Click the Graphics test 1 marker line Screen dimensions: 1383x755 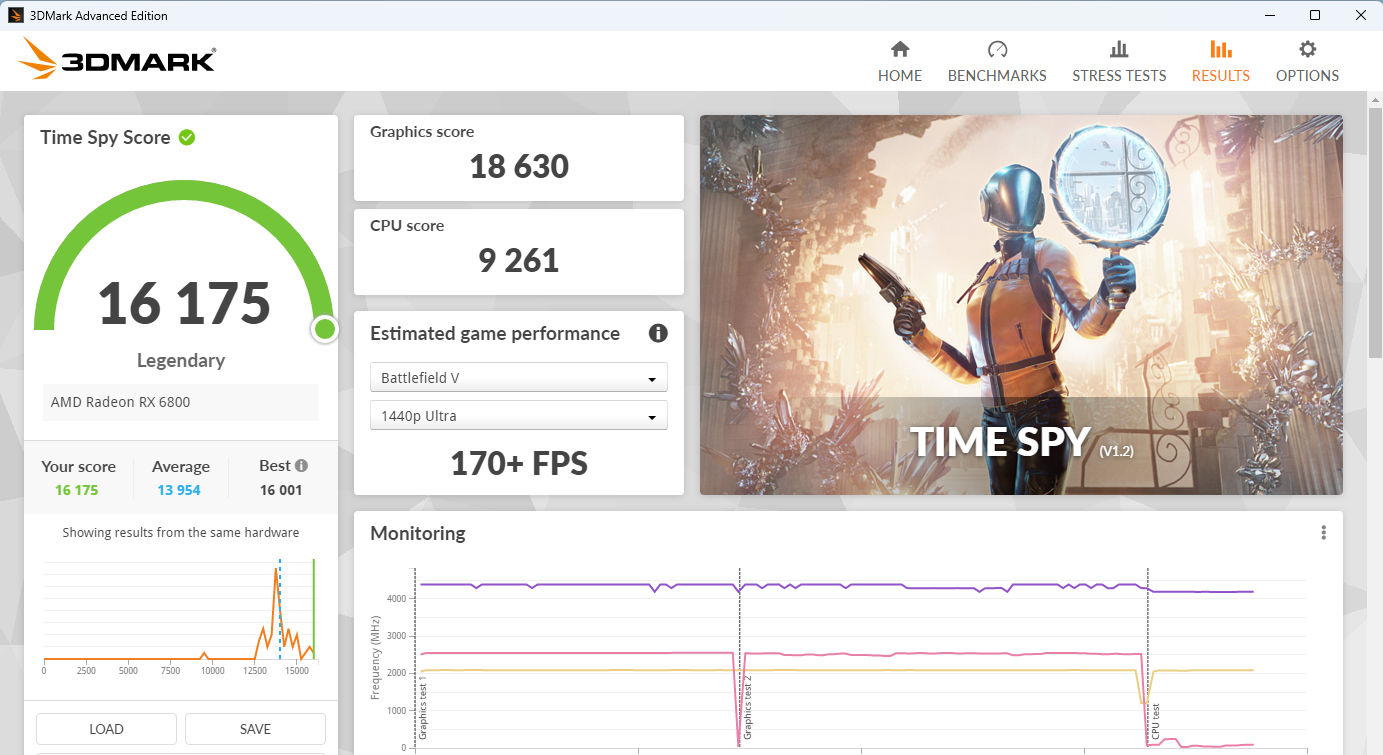point(415,657)
